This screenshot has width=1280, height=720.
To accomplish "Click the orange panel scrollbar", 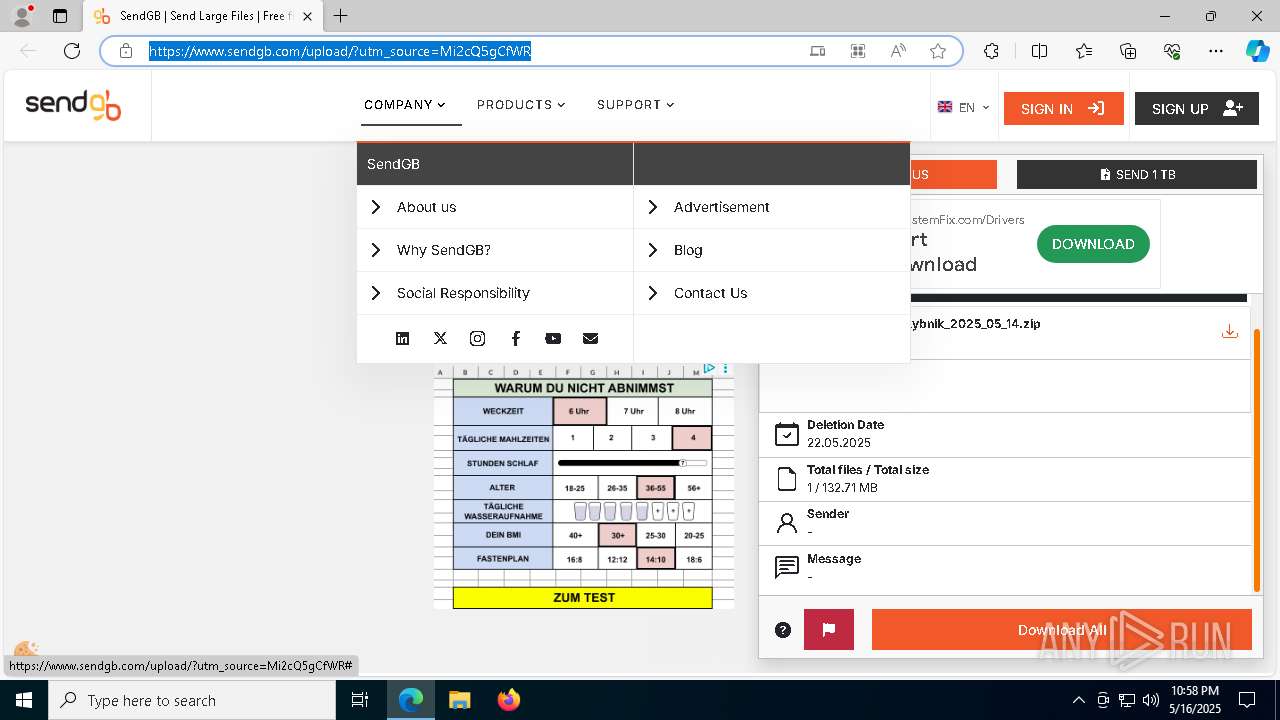I will coord(1257,460).
